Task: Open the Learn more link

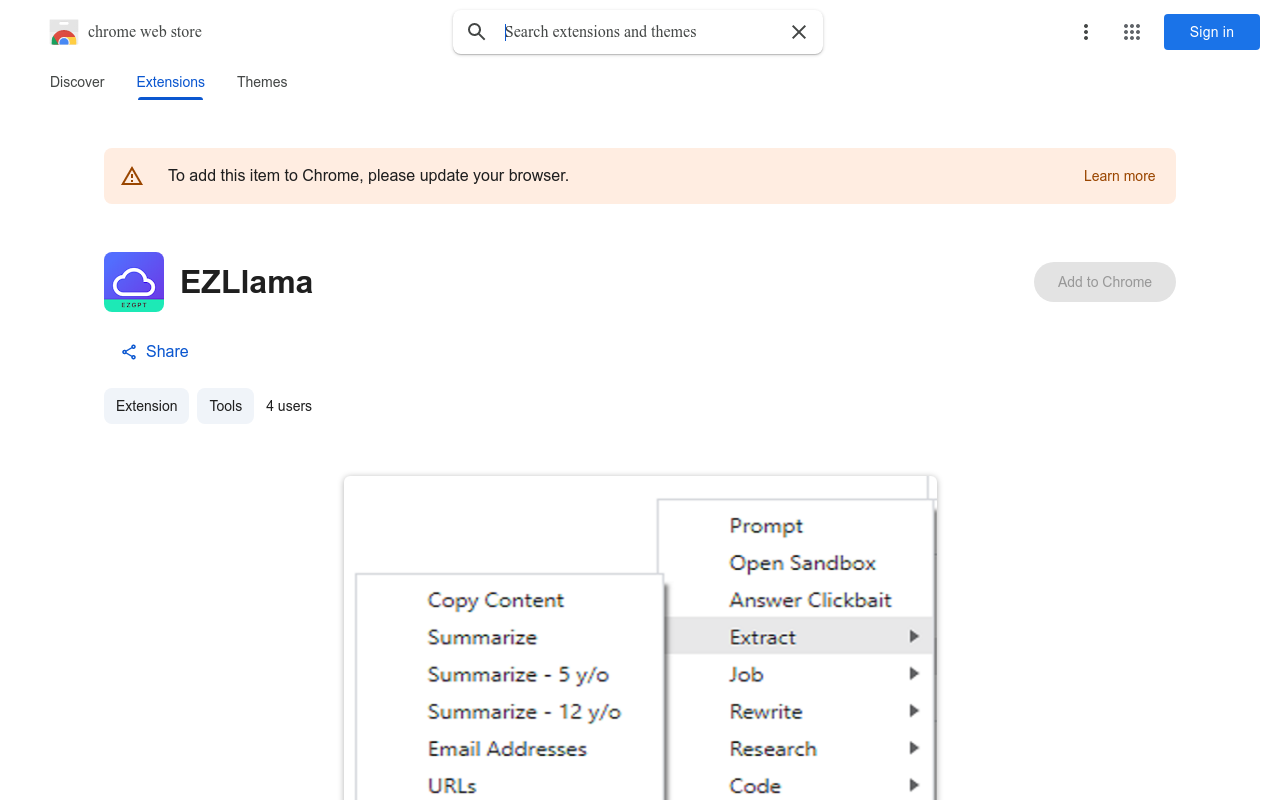Action: pyautogui.click(x=1119, y=176)
